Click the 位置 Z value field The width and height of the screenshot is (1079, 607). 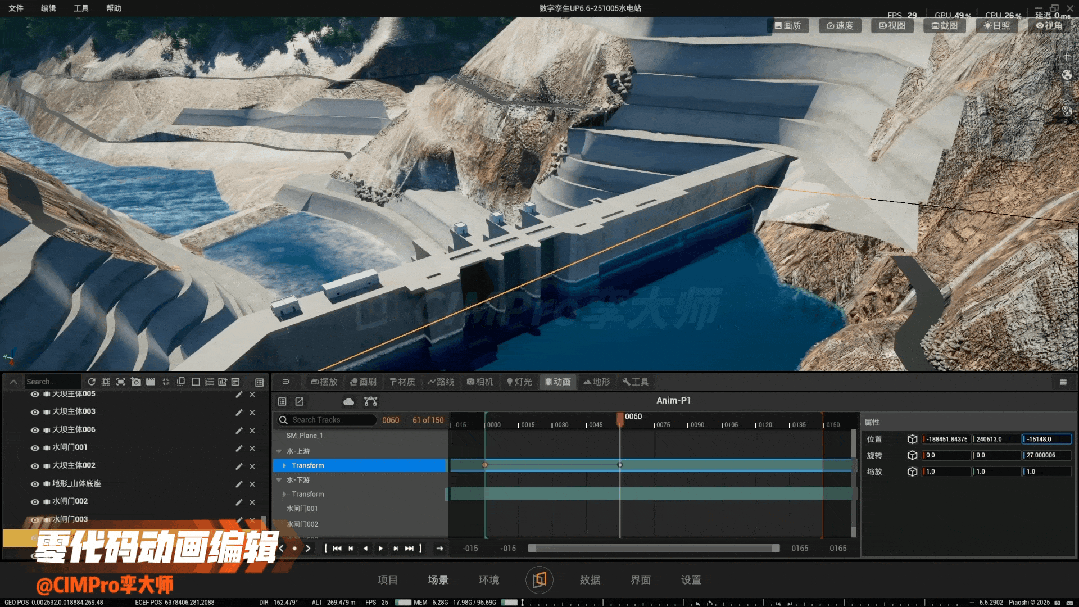1047,438
